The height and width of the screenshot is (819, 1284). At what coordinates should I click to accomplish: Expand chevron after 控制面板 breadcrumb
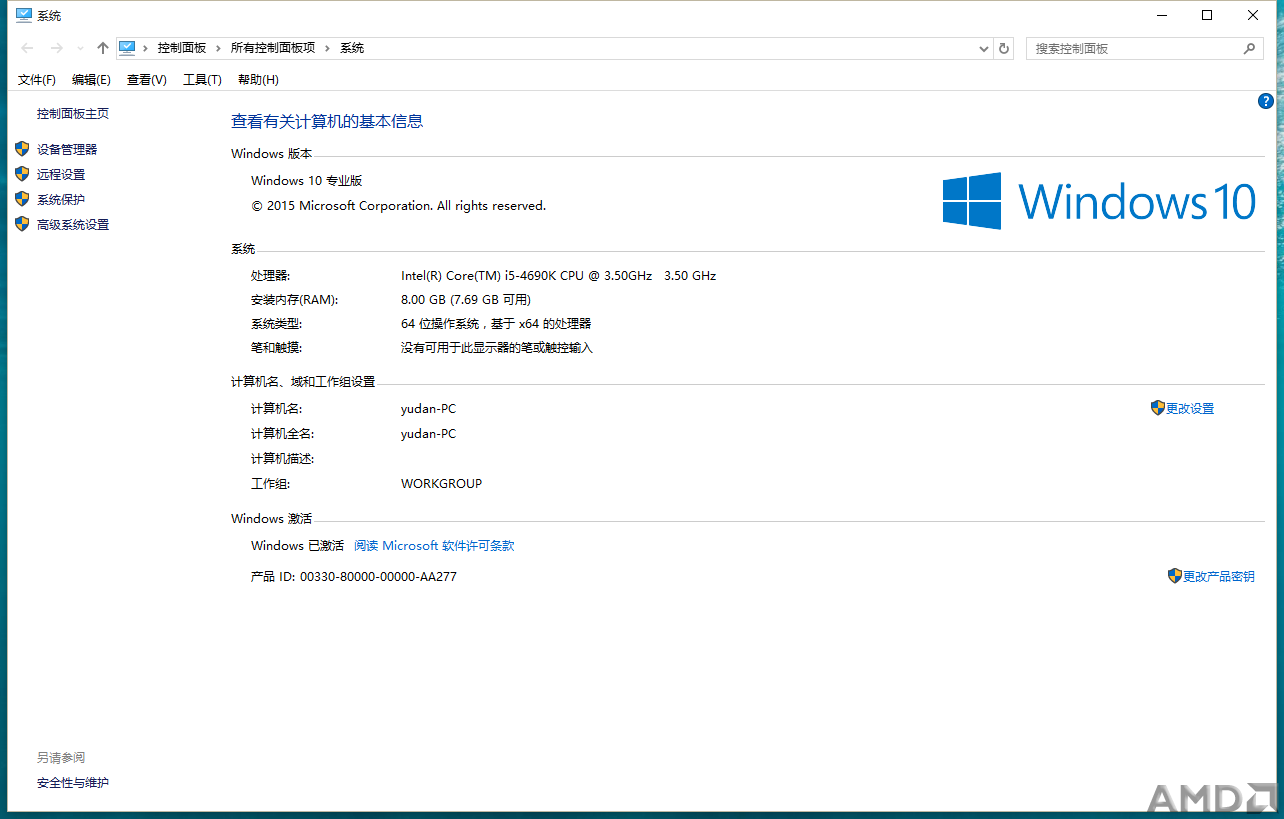218,48
